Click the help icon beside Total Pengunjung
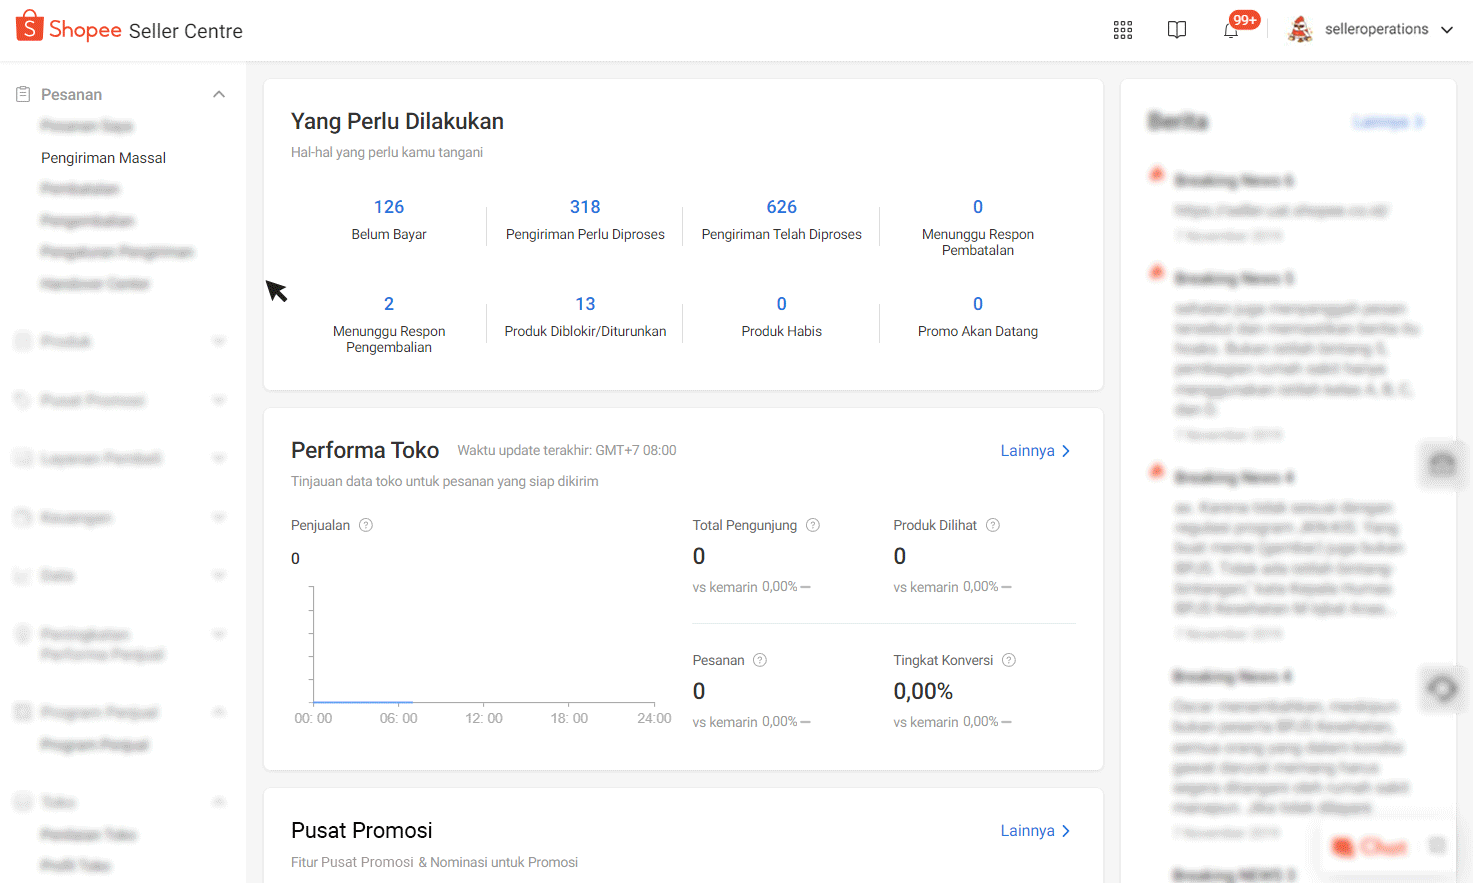The width and height of the screenshot is (1473, 883). coord(813,525)
